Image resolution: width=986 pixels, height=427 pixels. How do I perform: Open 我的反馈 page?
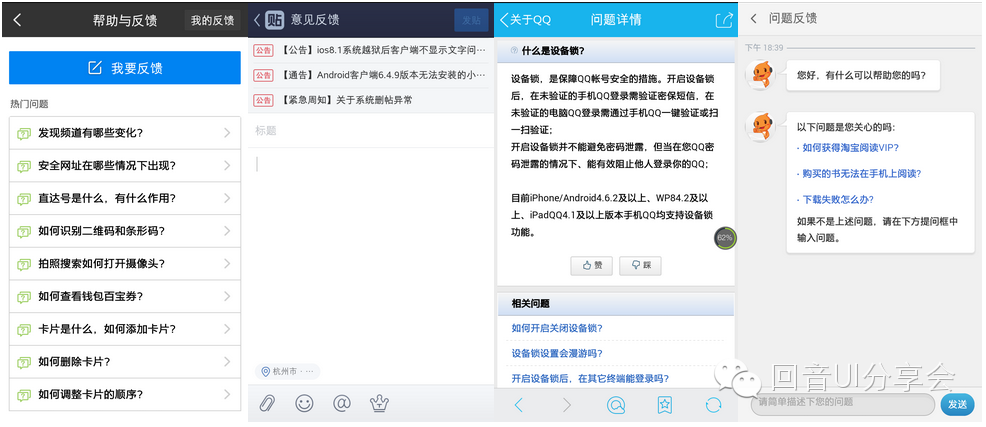click(213, 20)
